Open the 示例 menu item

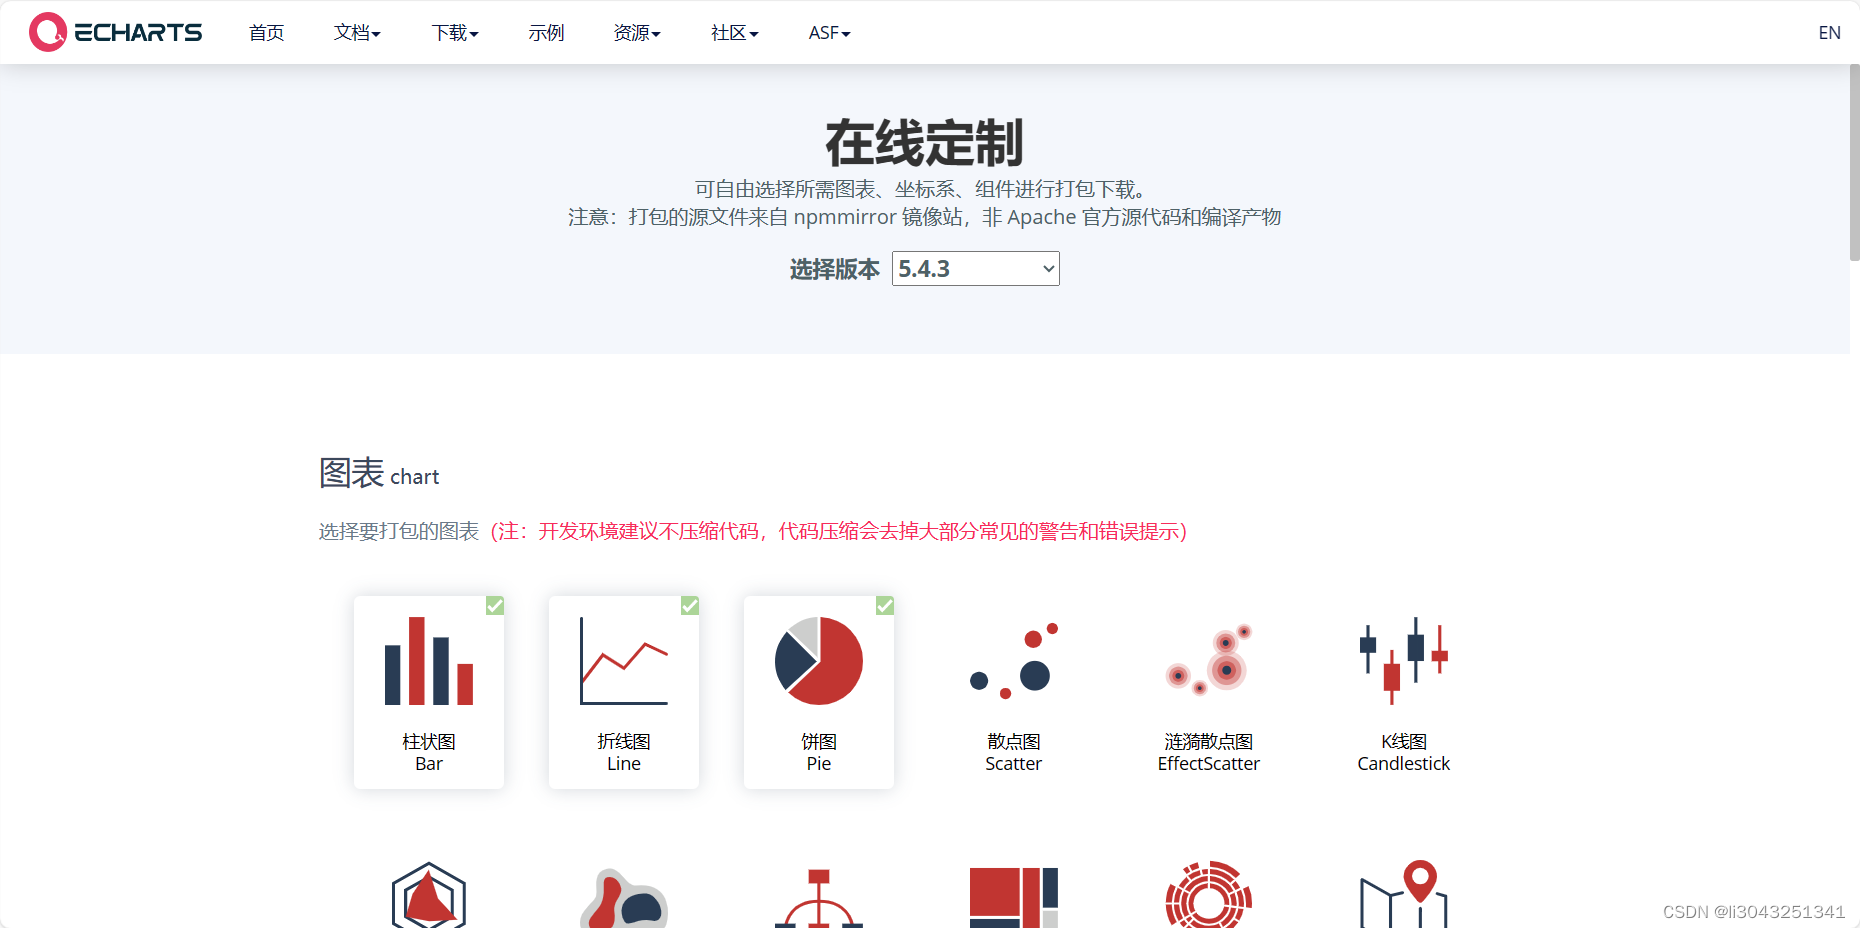coord(546,32)
